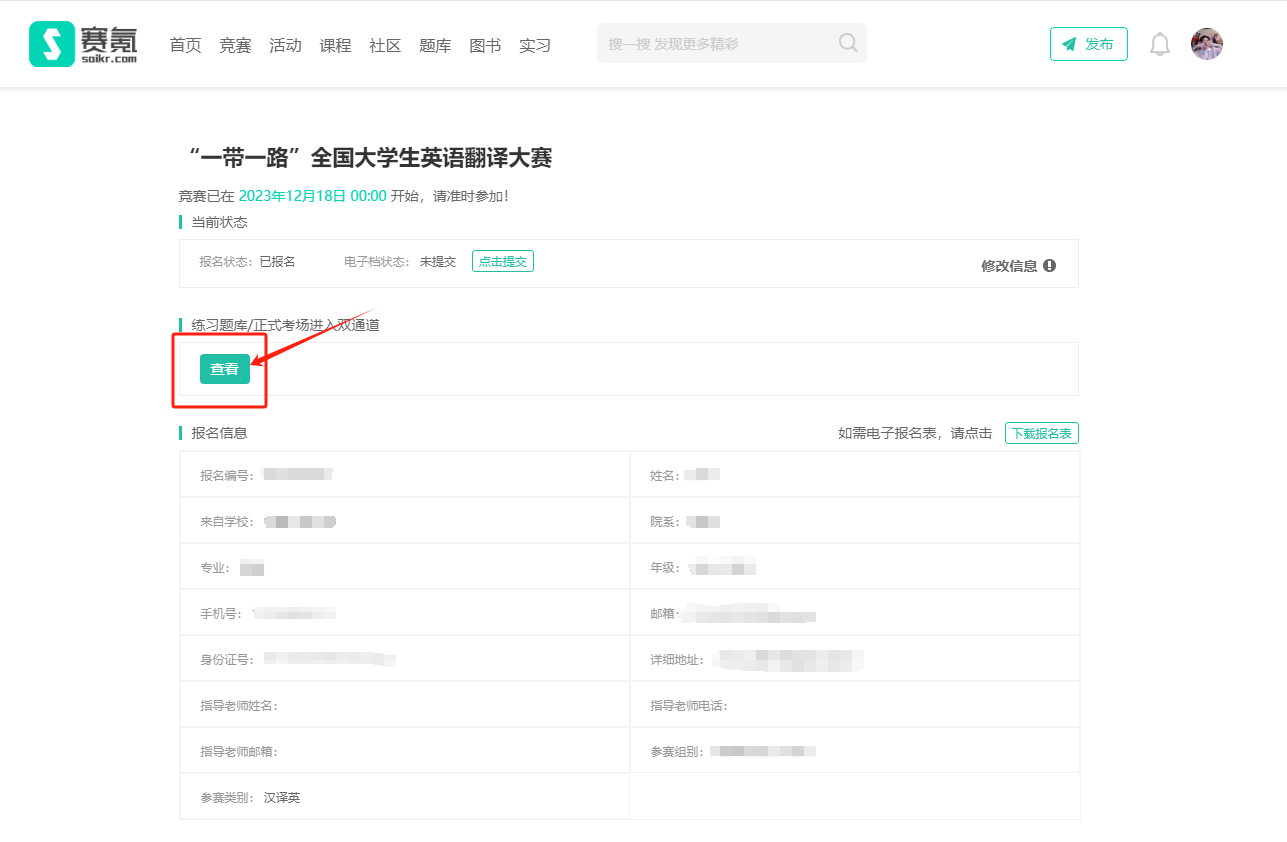Viewport: 1287px width, 842px height.
Task: Click the 发布 publish button
Action: 1088,44
